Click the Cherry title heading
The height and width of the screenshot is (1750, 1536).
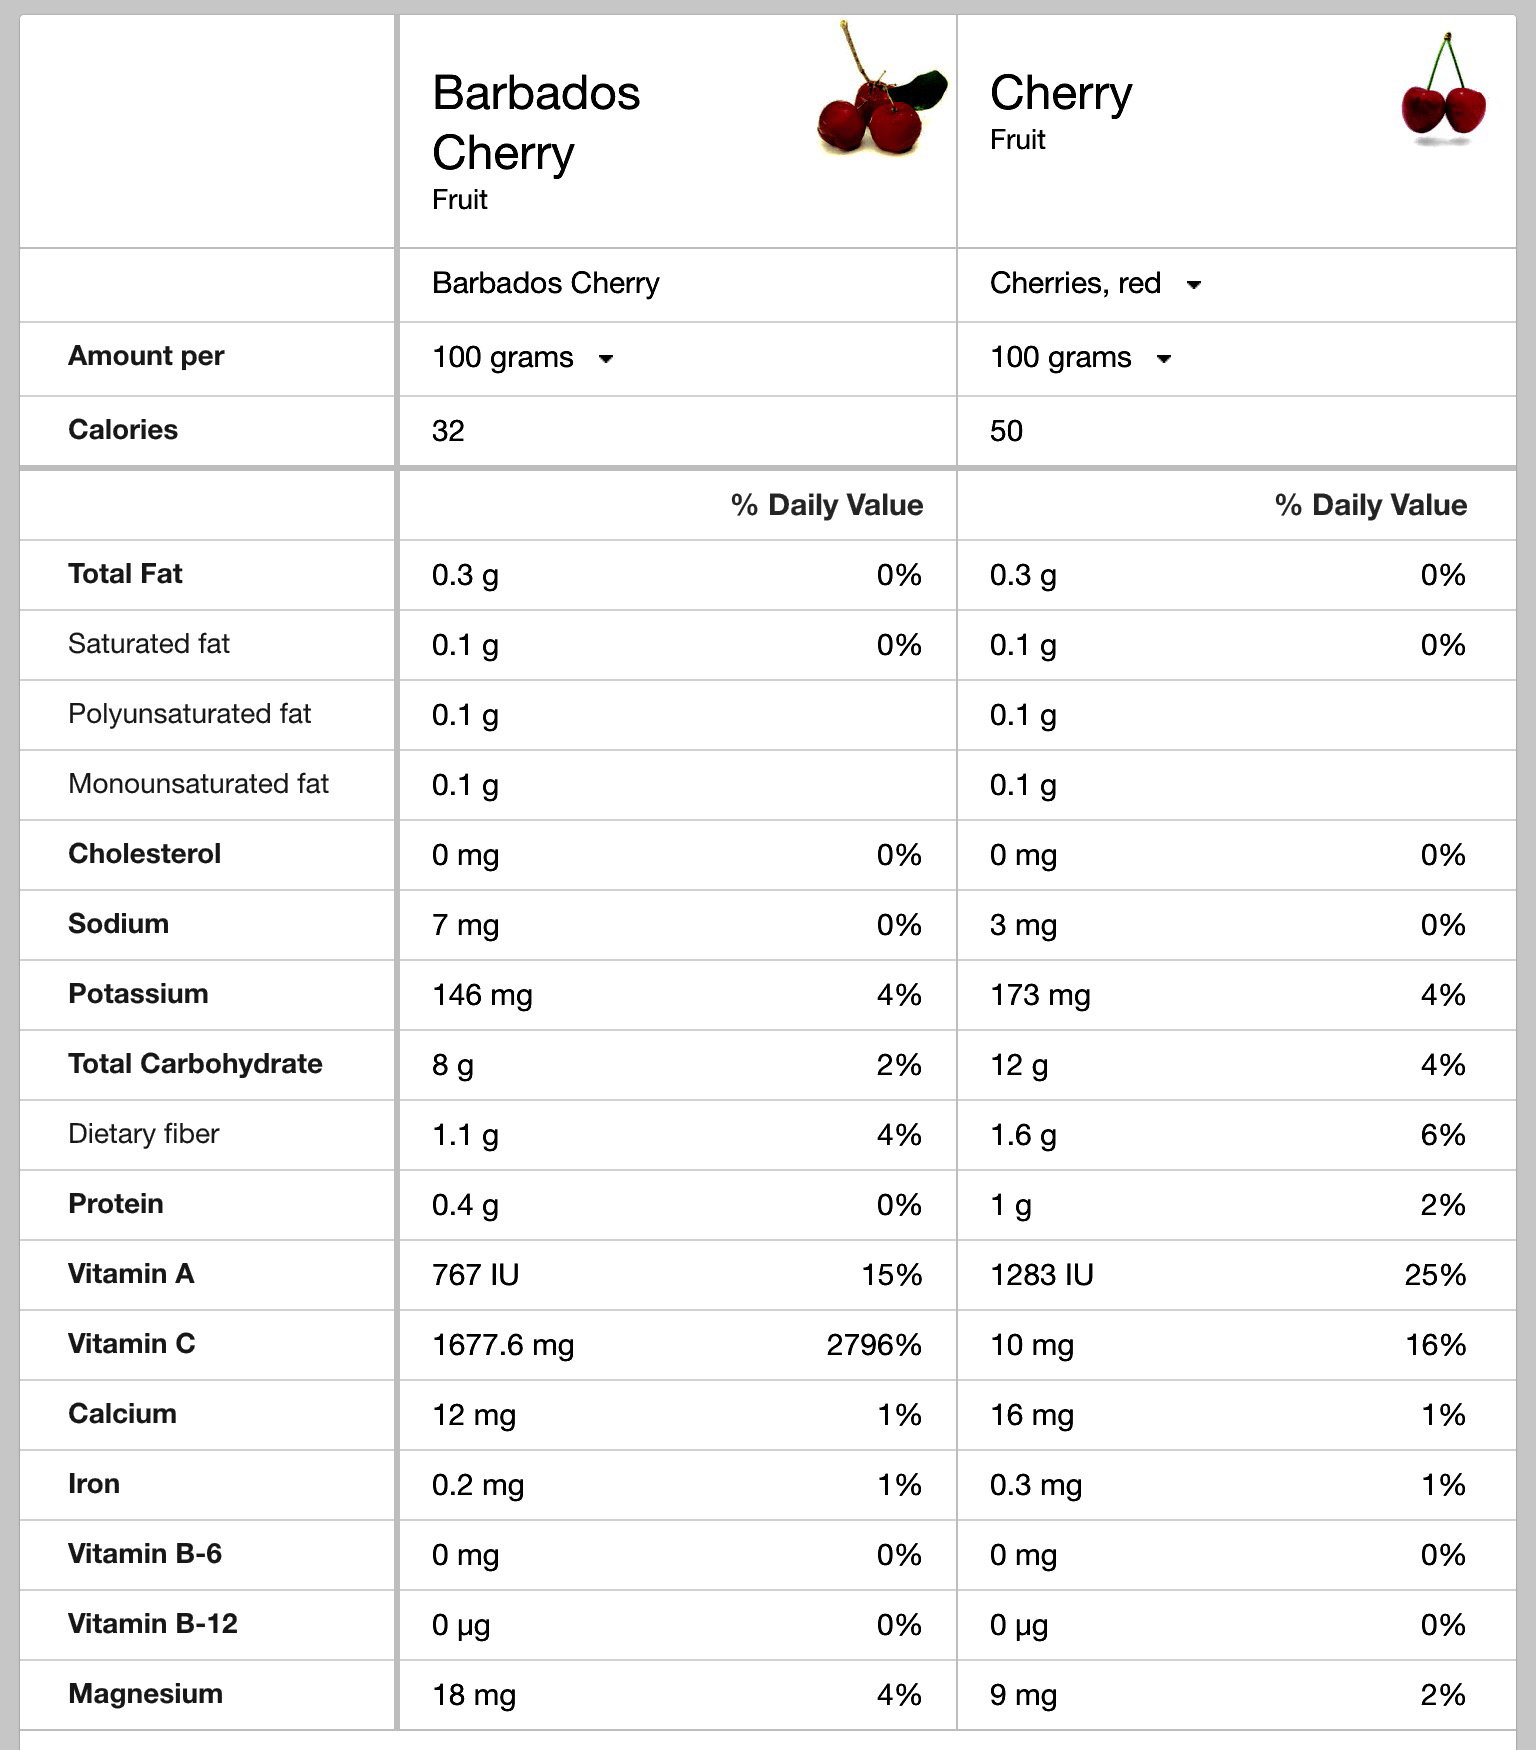coord(1061,93)
